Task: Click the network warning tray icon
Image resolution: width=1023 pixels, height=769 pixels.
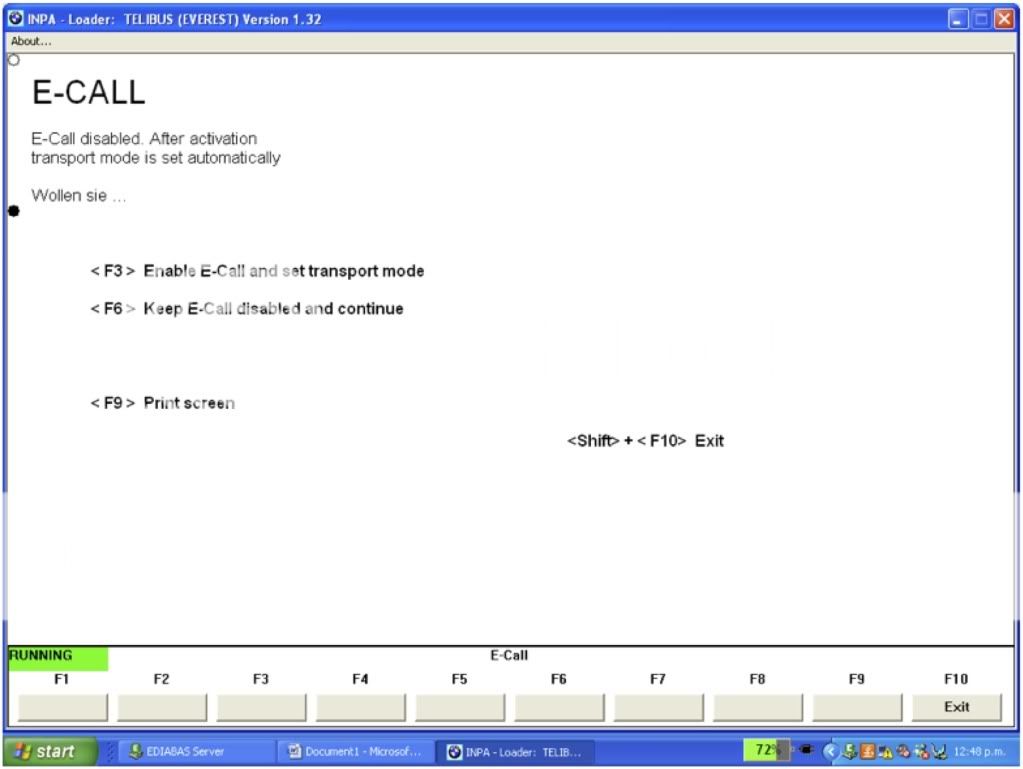Action: [x=885, y=752]
